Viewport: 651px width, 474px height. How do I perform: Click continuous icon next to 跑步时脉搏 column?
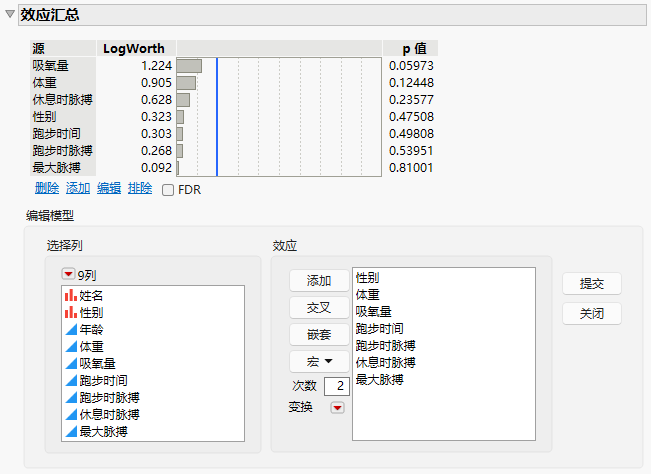click(x=71, y=398)
